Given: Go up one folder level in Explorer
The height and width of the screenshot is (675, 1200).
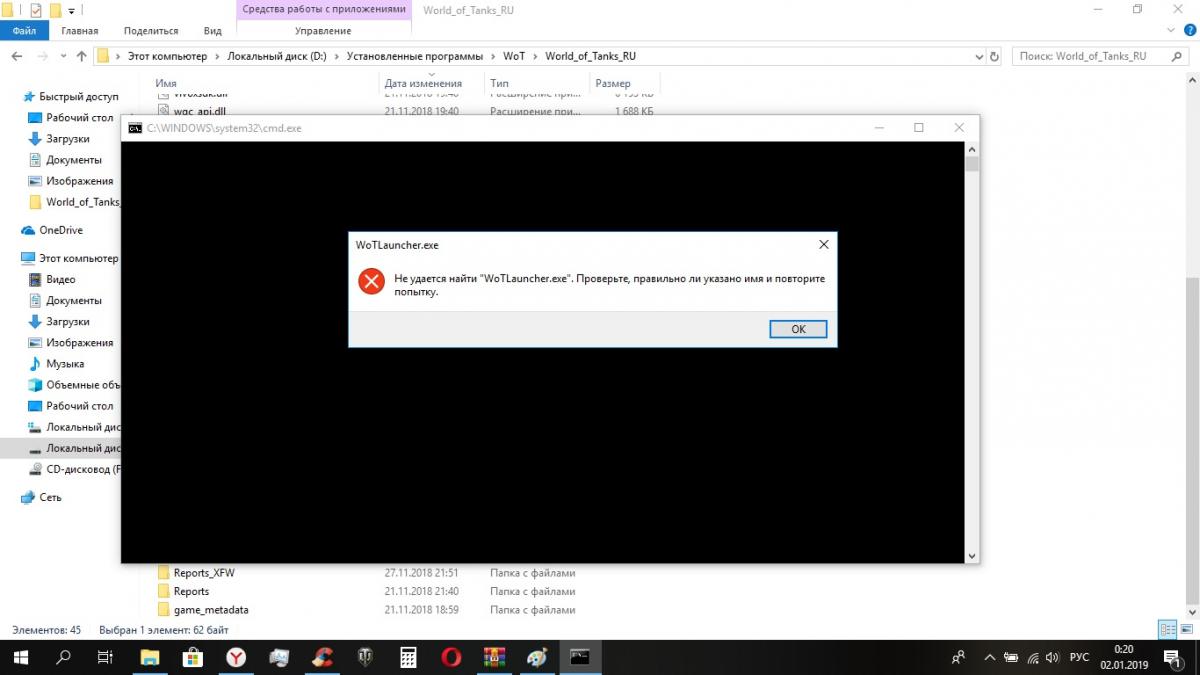Looking at the screenshot, I should pyautogui.click(x=82, y=56).
